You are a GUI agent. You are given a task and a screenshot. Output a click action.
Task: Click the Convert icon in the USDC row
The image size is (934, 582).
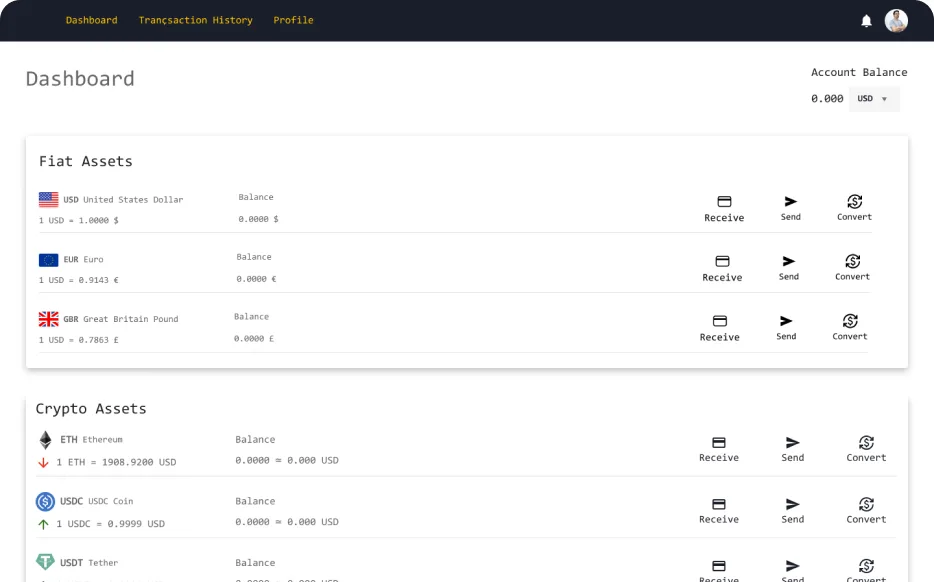click(866, 504)
